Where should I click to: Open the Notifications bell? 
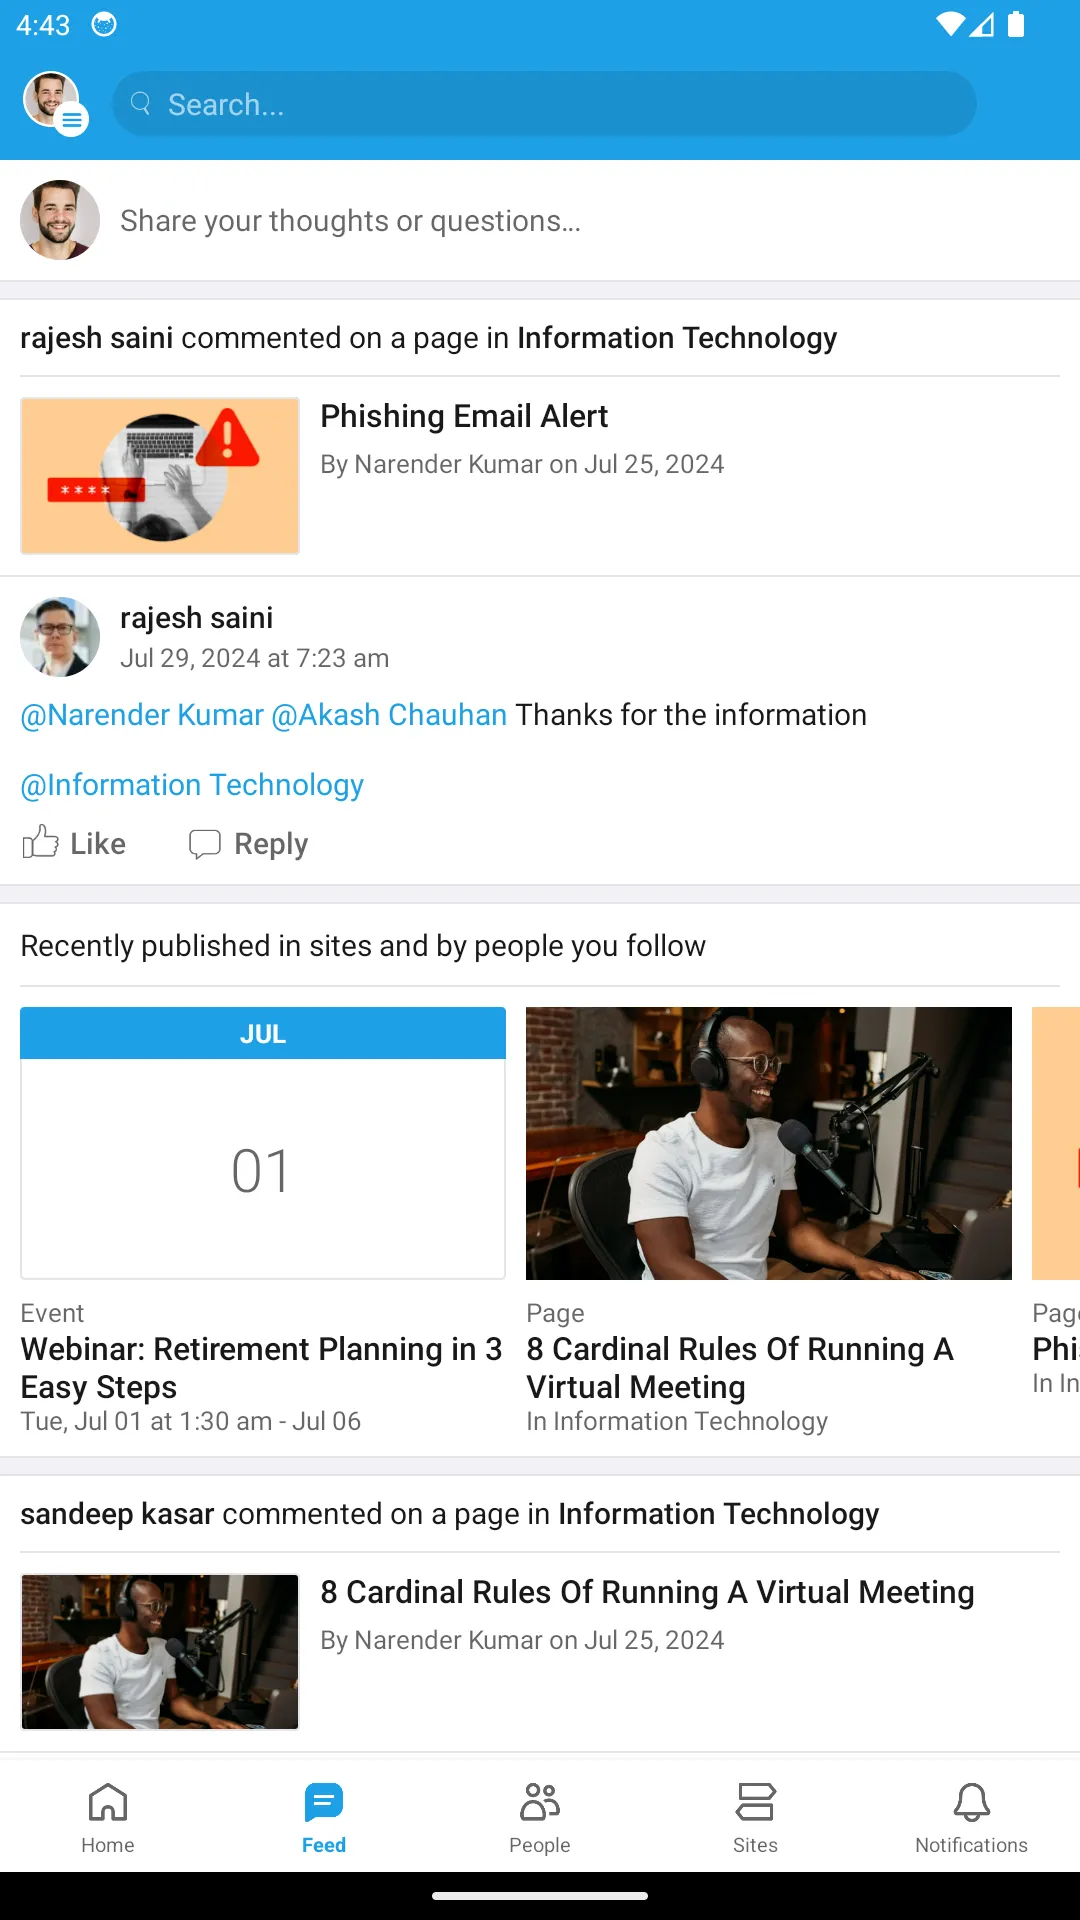[971, 1817]
